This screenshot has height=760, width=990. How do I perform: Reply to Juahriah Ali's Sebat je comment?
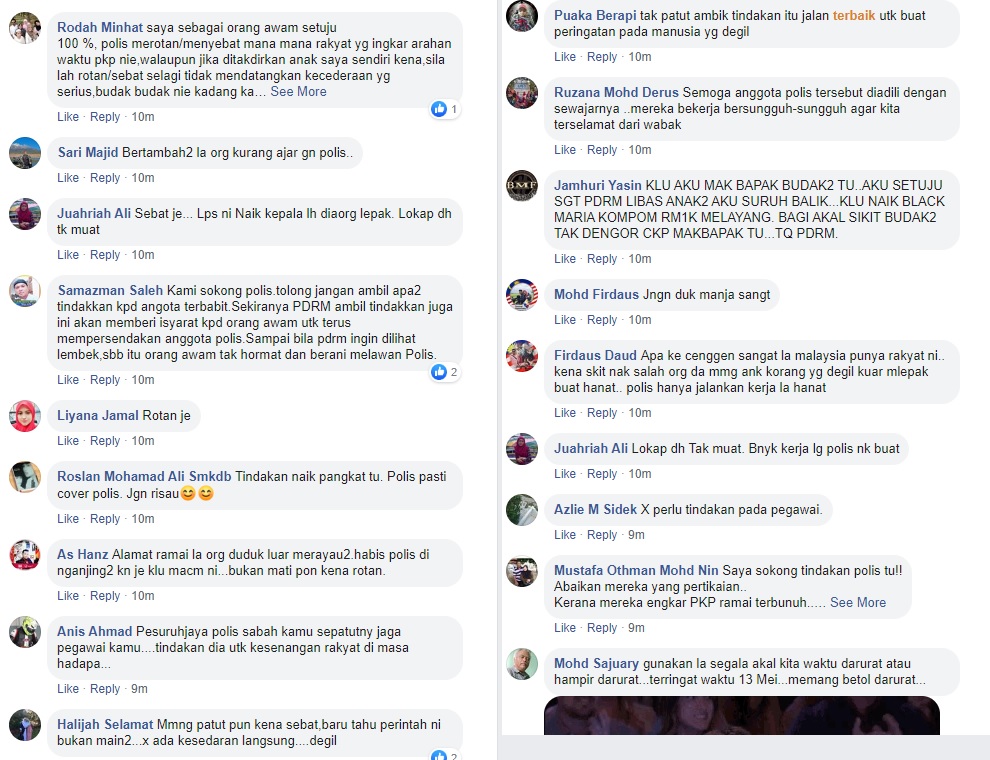[105, 255]
